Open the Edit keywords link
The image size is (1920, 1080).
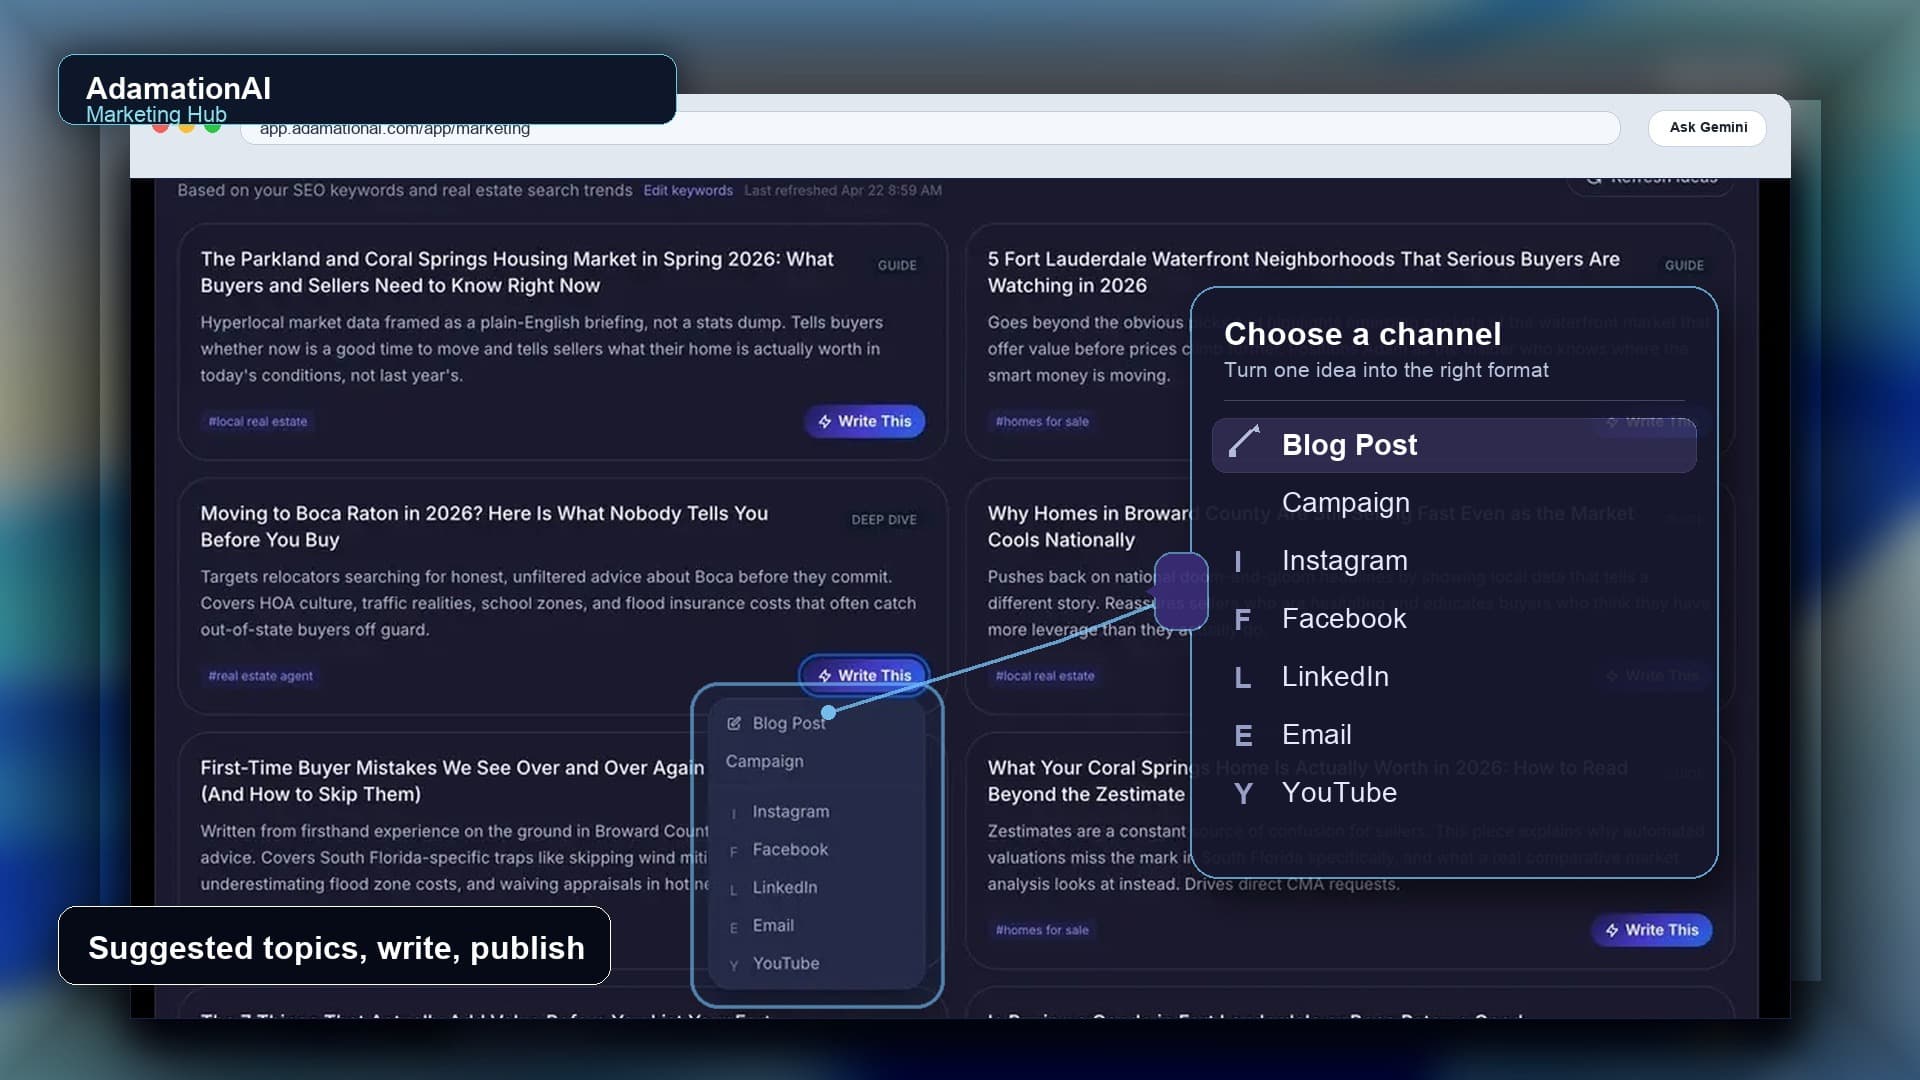pyautogui.click(x=688, y=190)
